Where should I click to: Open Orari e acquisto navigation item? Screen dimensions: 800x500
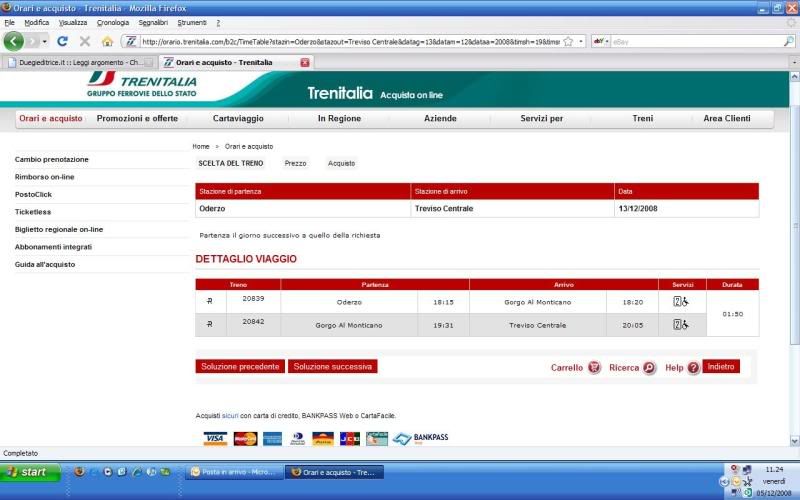[51, 118]
